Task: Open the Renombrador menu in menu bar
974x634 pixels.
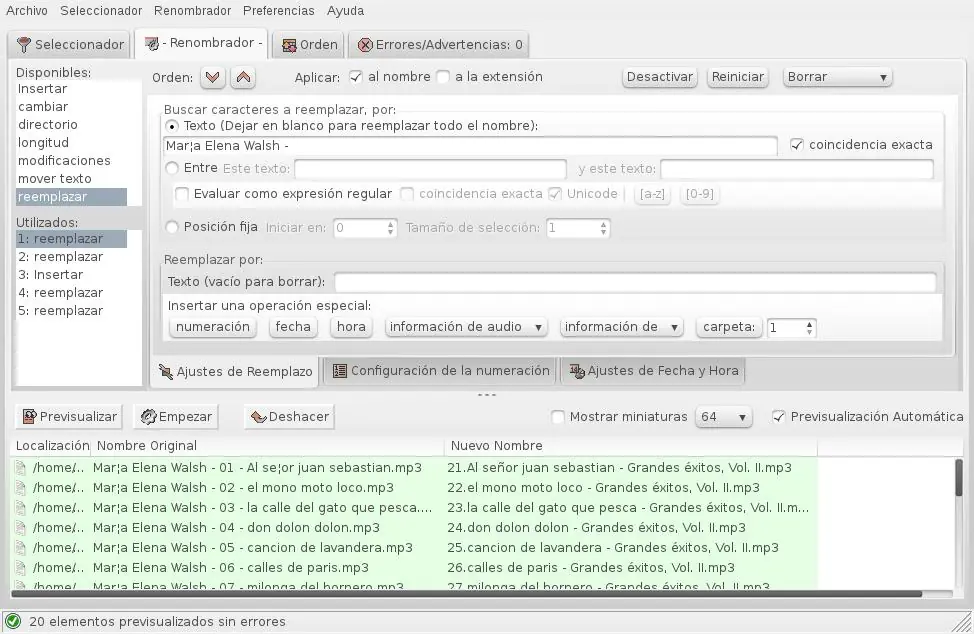Action: [x=193, y=11]
